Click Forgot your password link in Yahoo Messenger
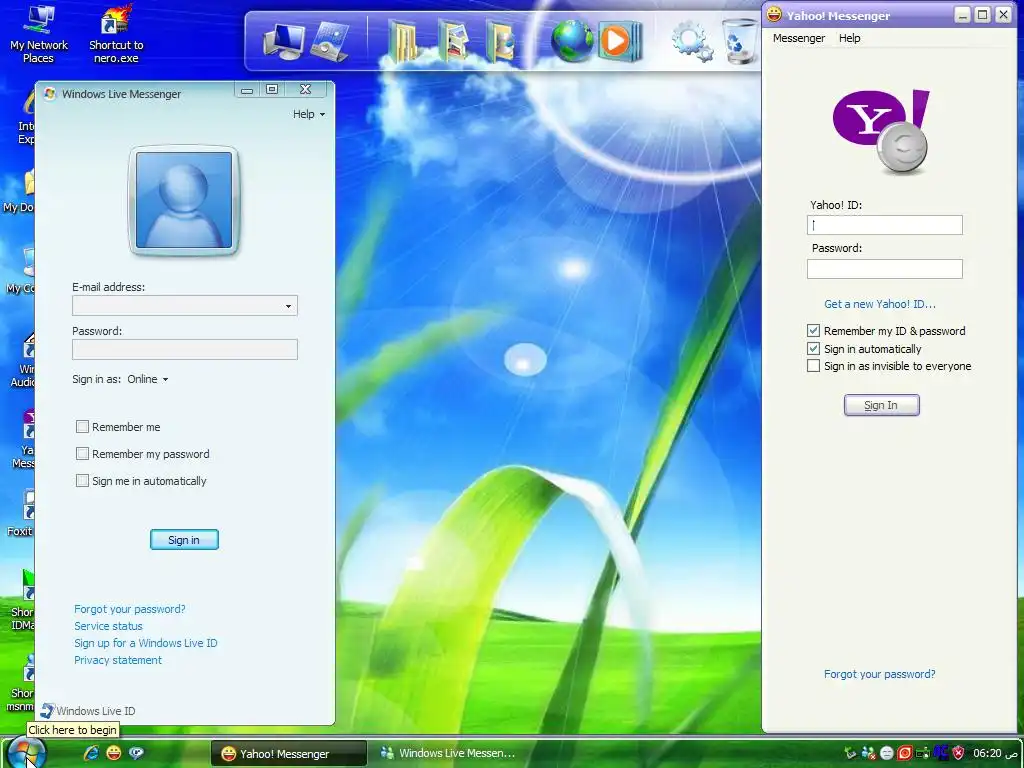Image resolution: width=1024 pixels, height=768 pixels. pos(879,674)
